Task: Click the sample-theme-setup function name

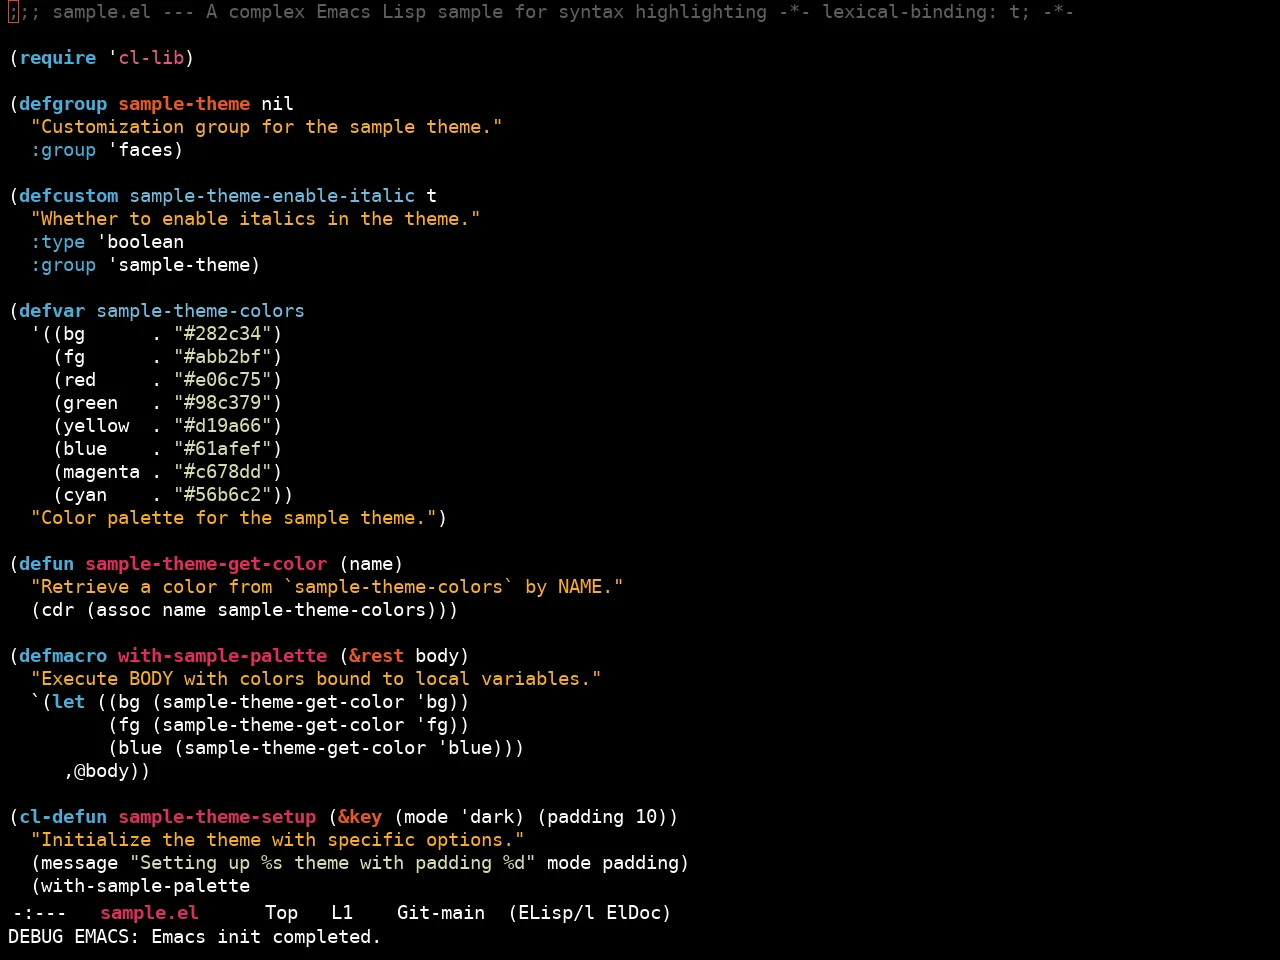Action: coord(217,817)
